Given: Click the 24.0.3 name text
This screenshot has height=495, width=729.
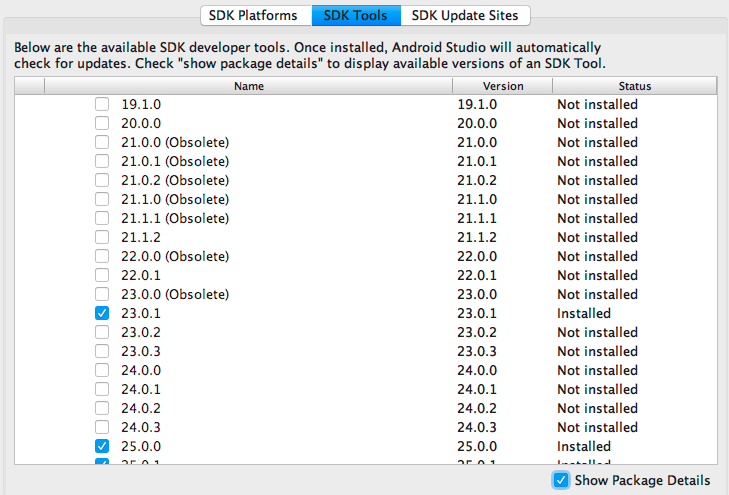Looking at the screenshot, I should (141, 428).
